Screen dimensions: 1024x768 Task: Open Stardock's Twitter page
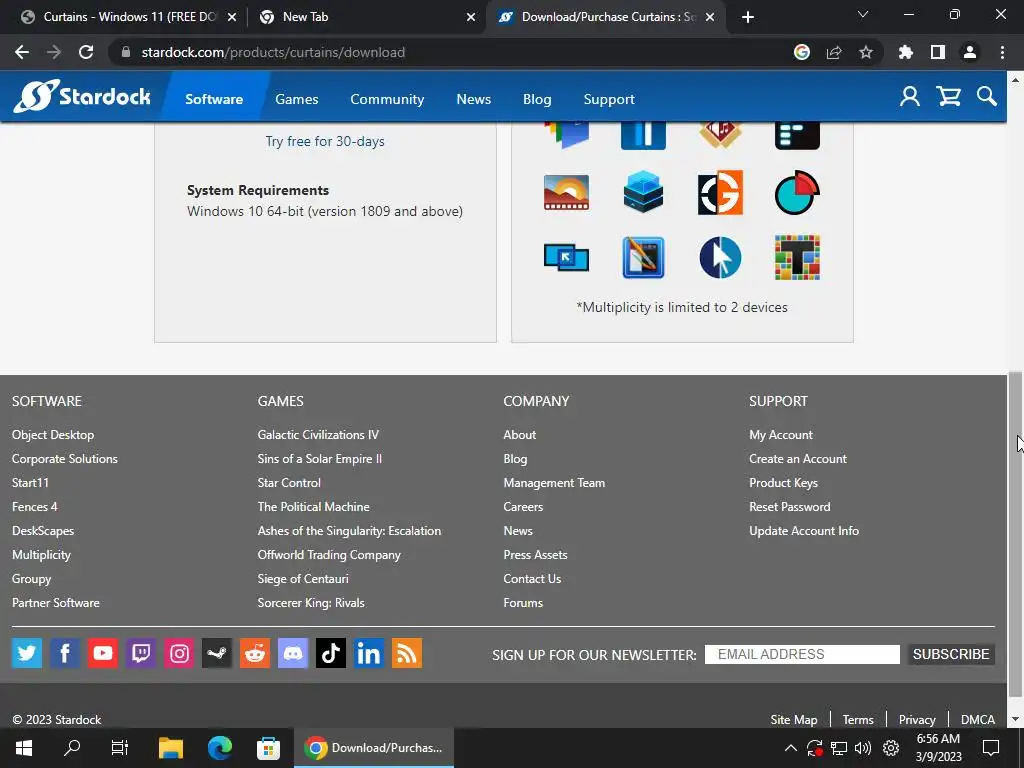coord(27,653)
